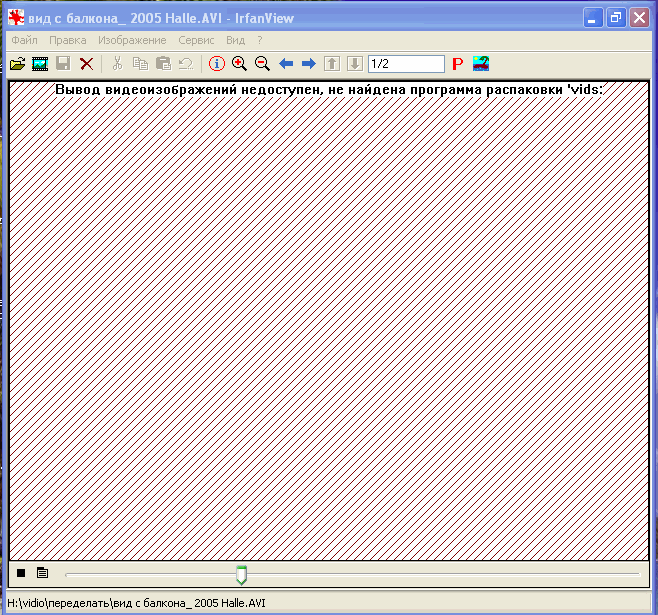Click the file path text in status bar

coord(136,603)
